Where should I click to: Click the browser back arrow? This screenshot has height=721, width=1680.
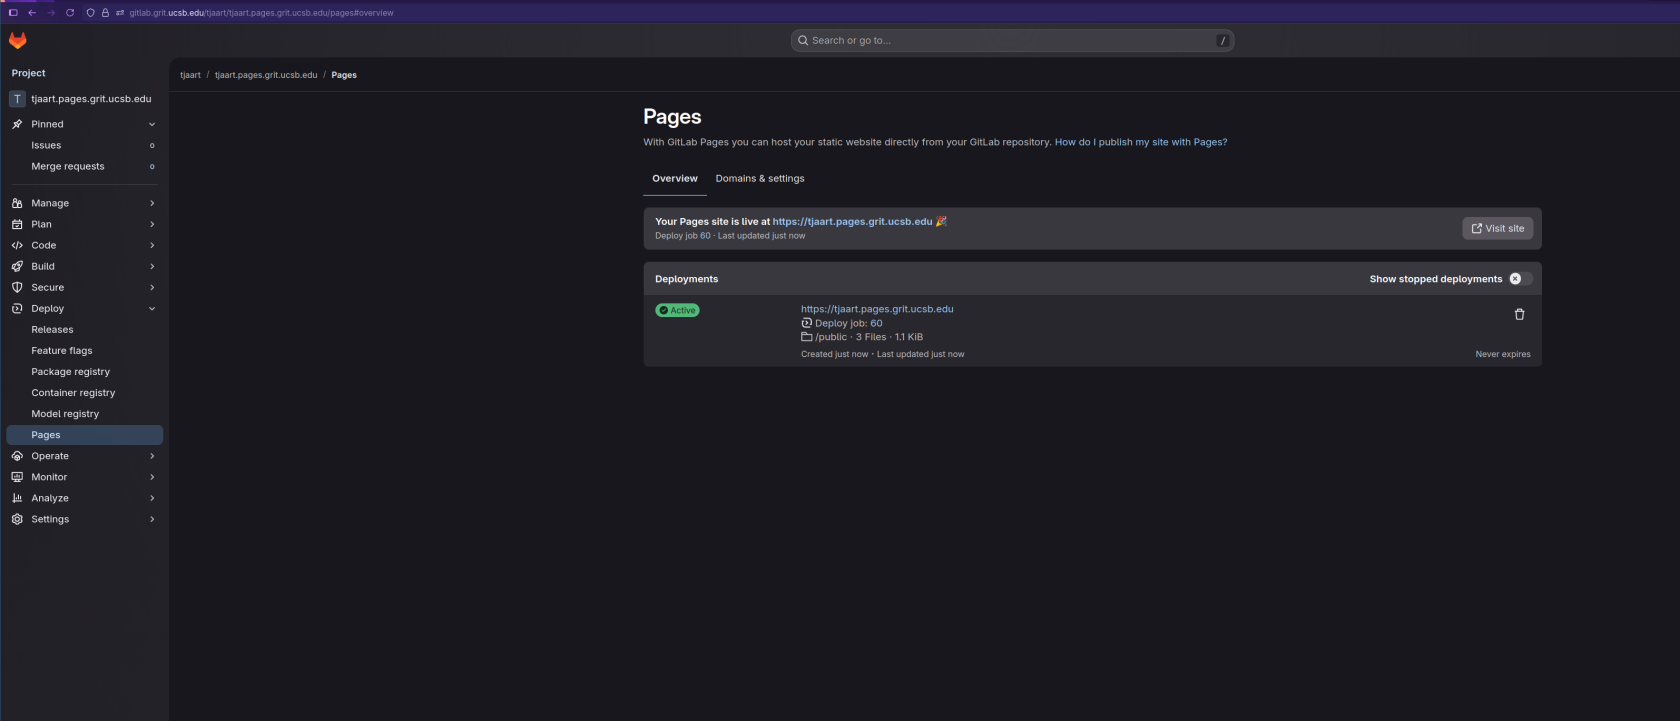point(32,13)
